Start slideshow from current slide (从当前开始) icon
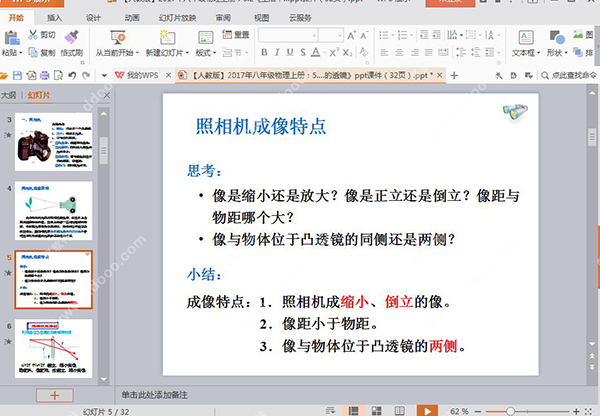 [x=118, y=38]
